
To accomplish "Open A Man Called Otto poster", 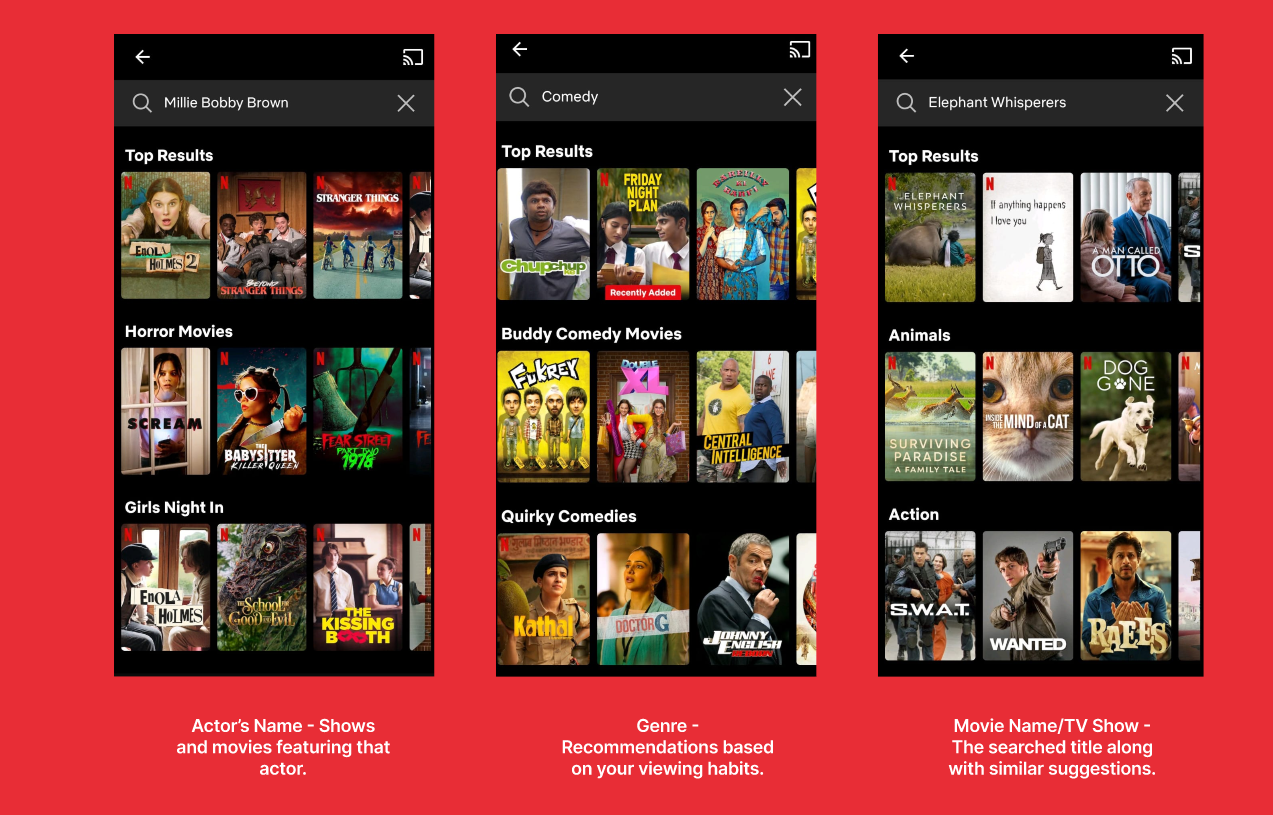I will [1126, 237].
